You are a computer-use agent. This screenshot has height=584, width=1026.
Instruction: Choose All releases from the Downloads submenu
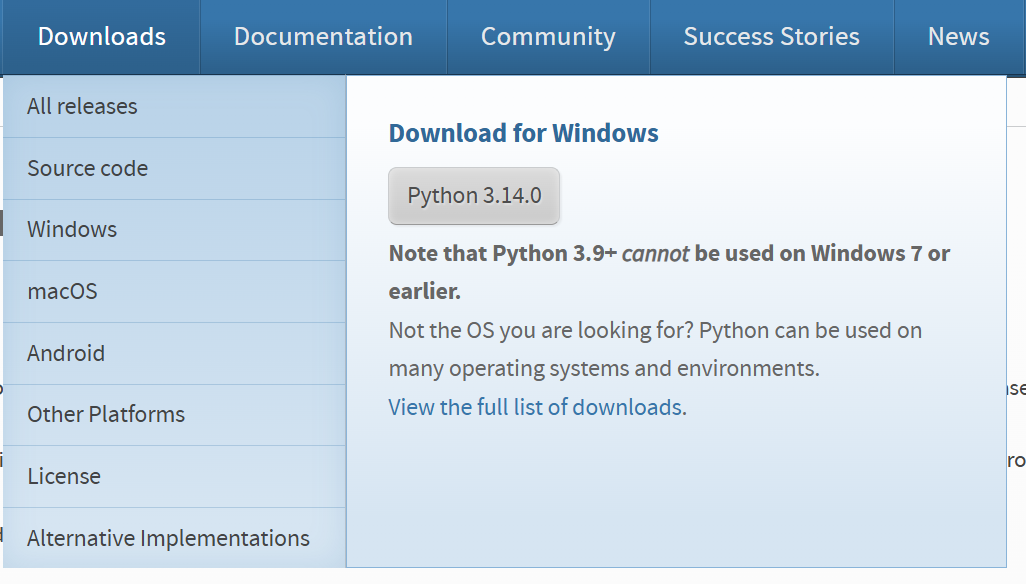[x=82, y=106]
